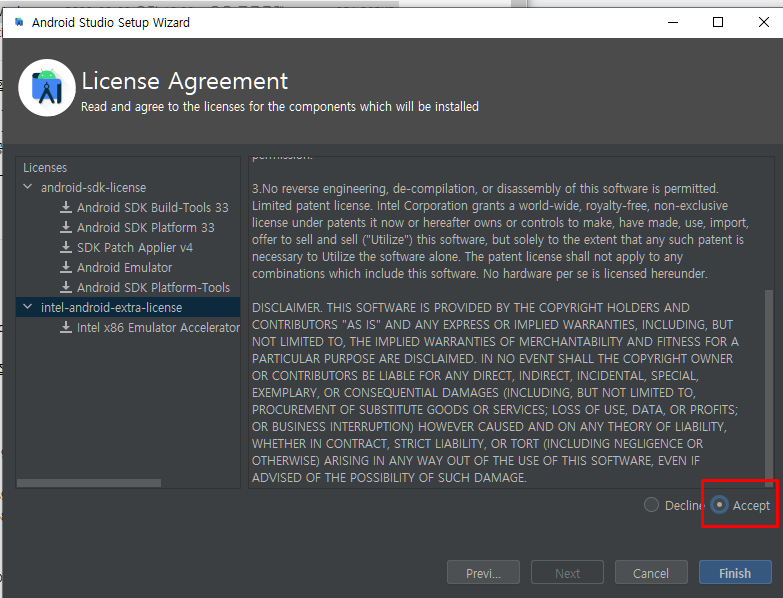Select Intel x86 Emulator Accelerator entry
The width and height of the screenshot is (783, 598).
click(158, 327)
